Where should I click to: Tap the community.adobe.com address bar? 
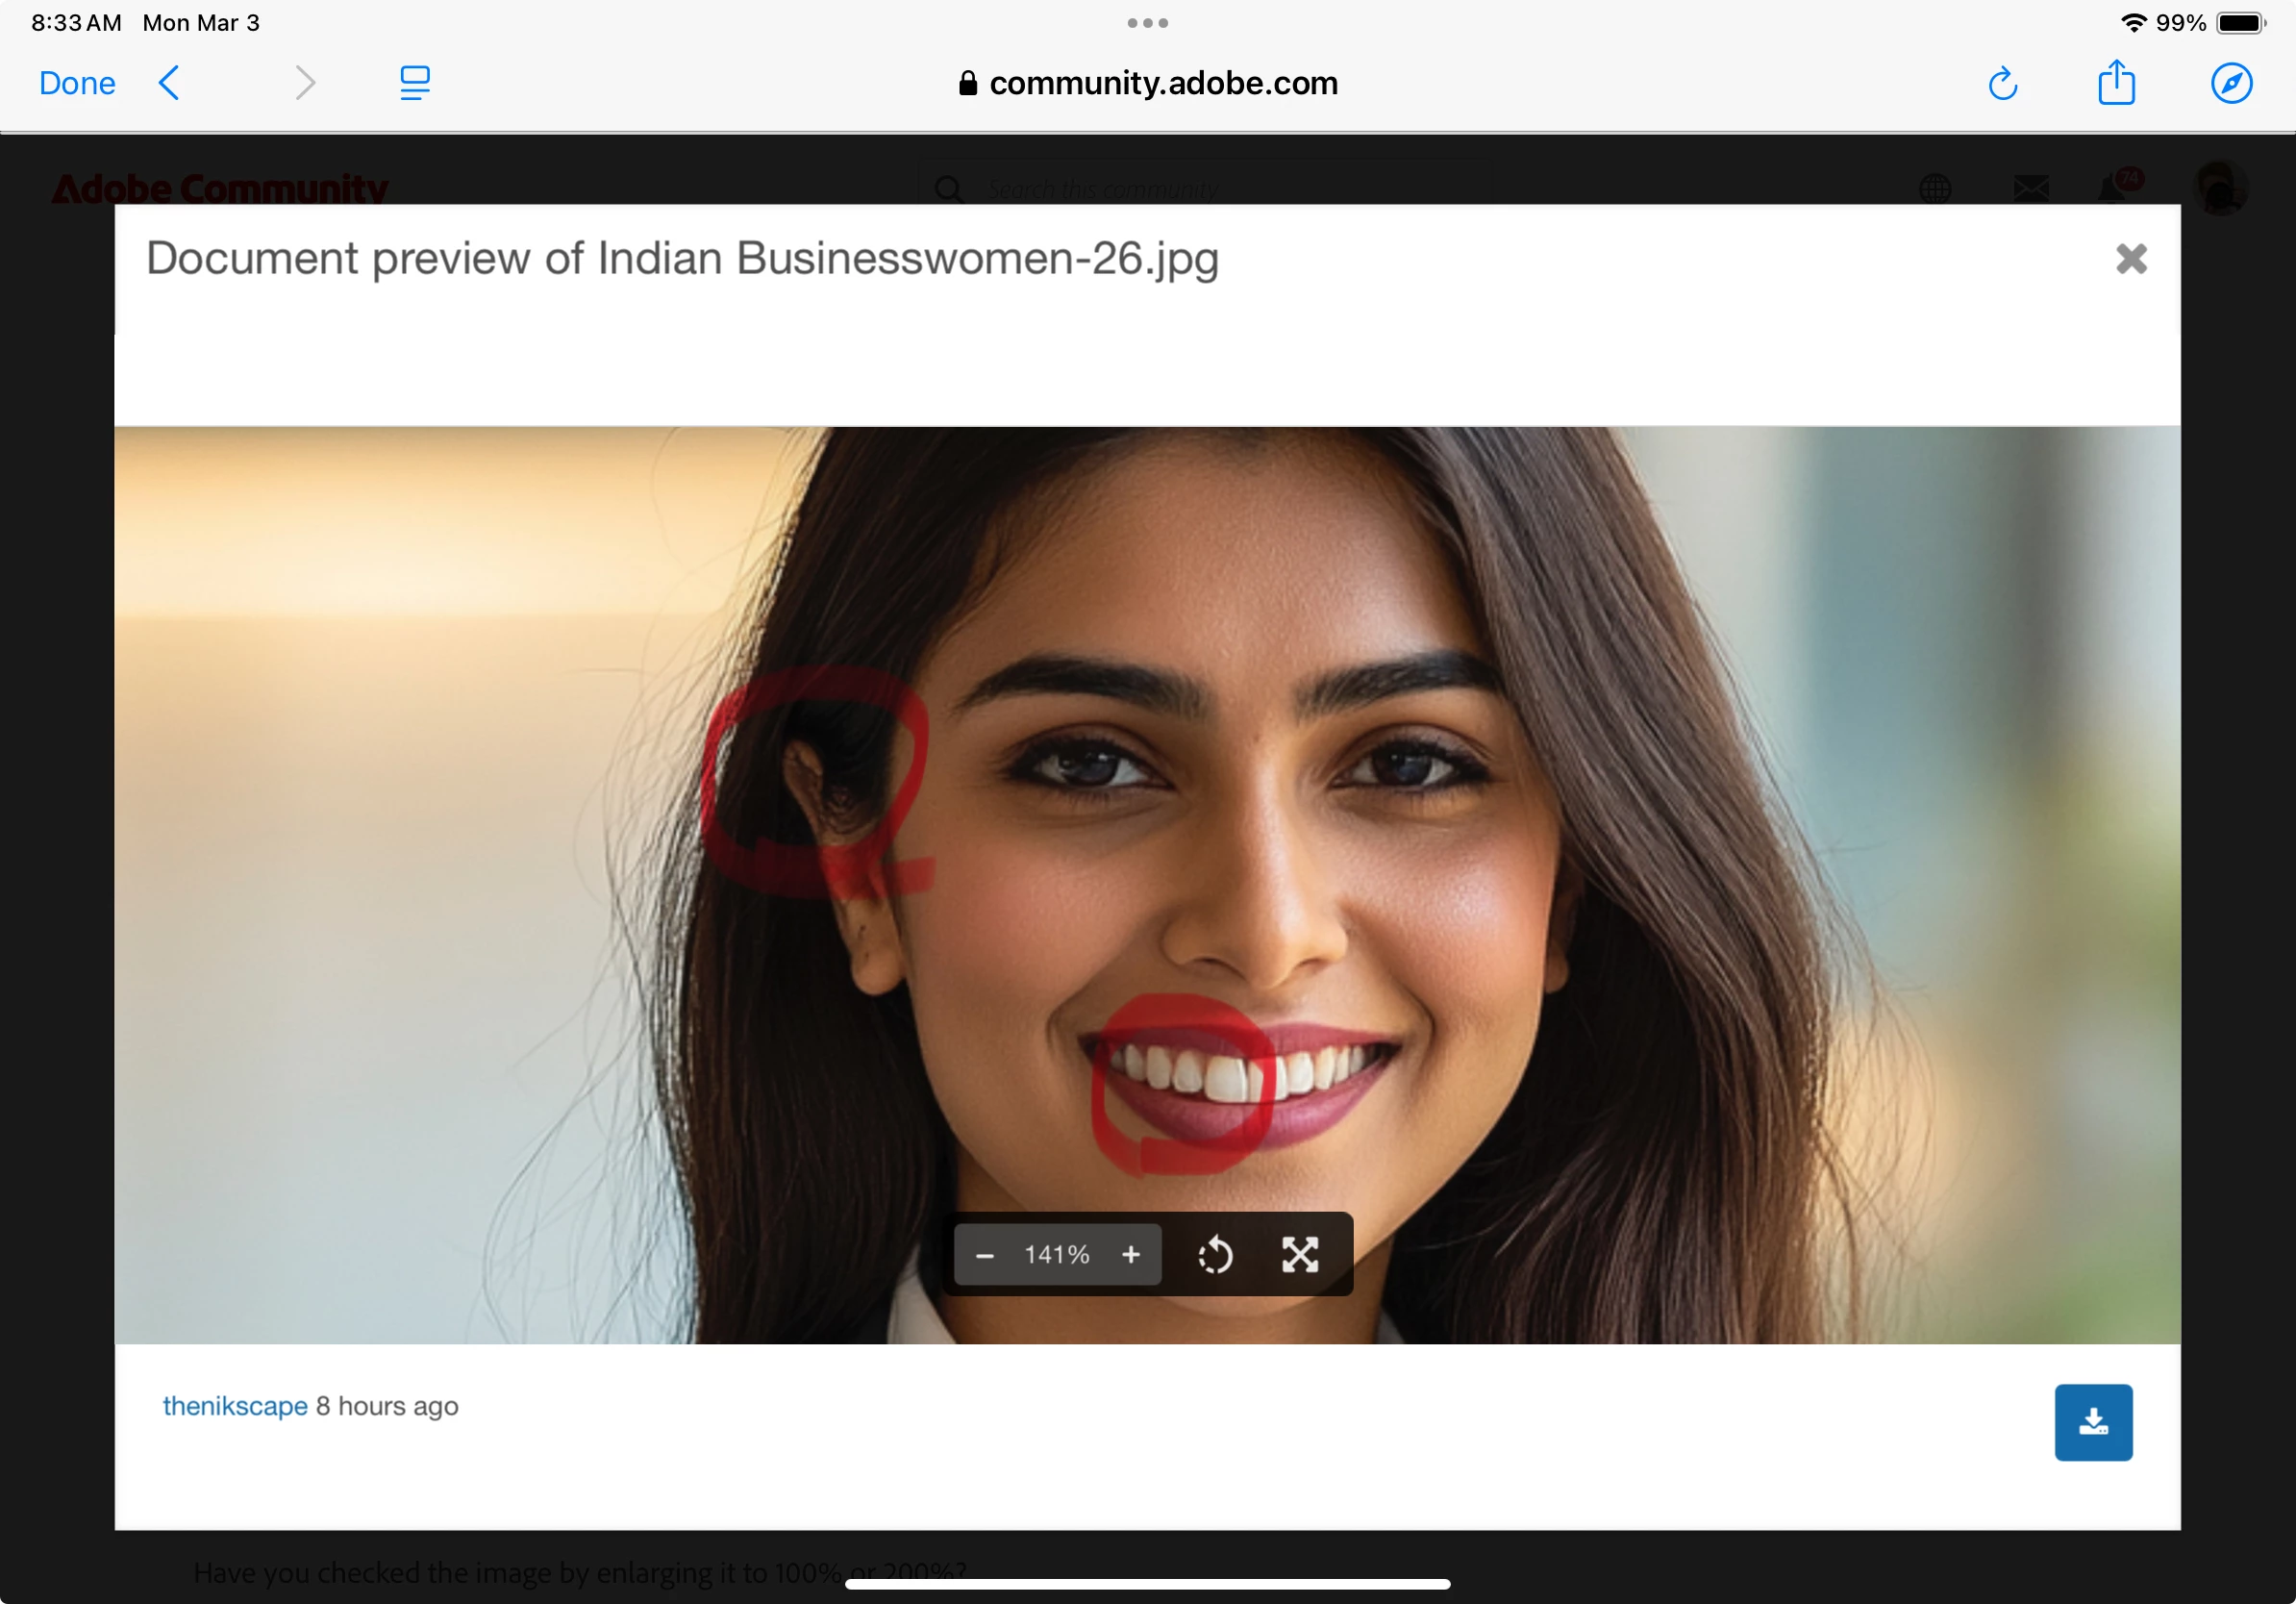click(1148, 83)
